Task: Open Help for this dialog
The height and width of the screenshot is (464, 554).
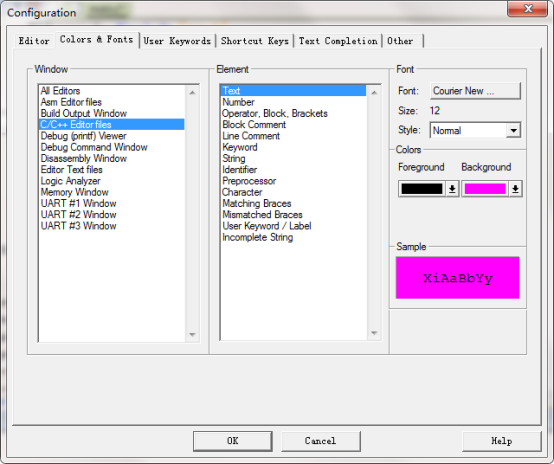Action: pyautogui.click(x=501, y=441)
